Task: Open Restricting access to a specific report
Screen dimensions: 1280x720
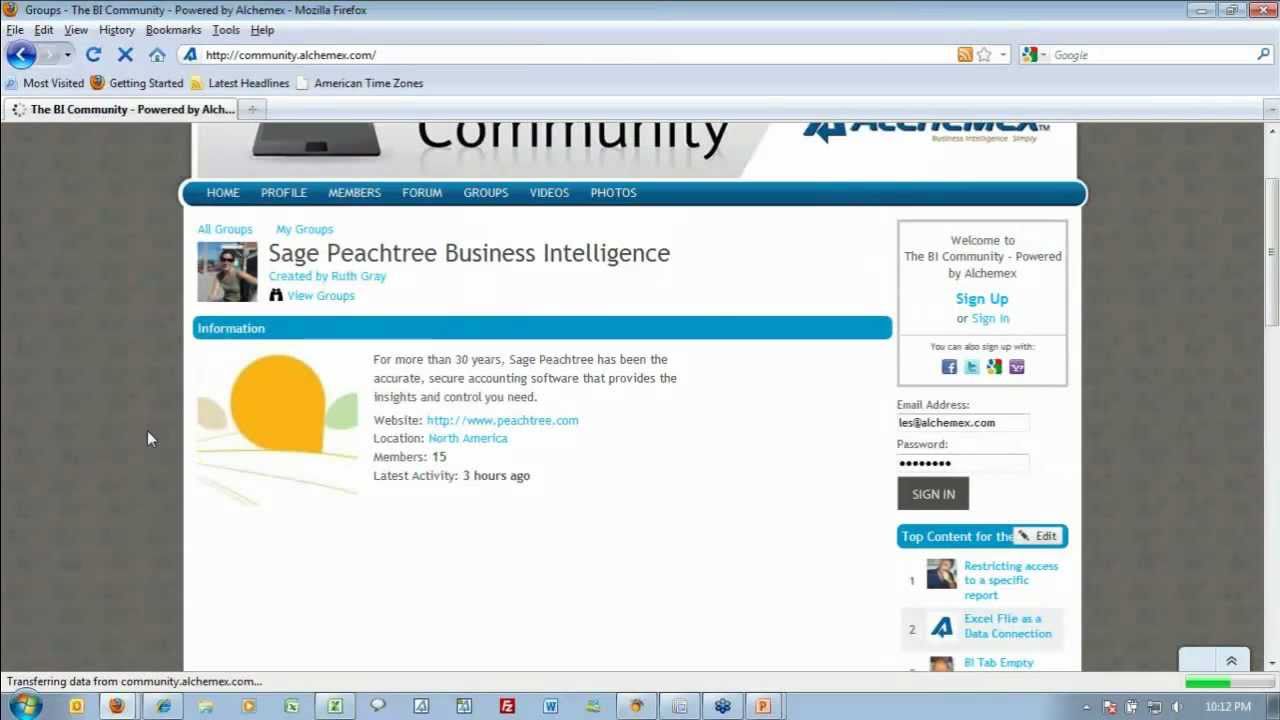Action: click(1011, 580)
